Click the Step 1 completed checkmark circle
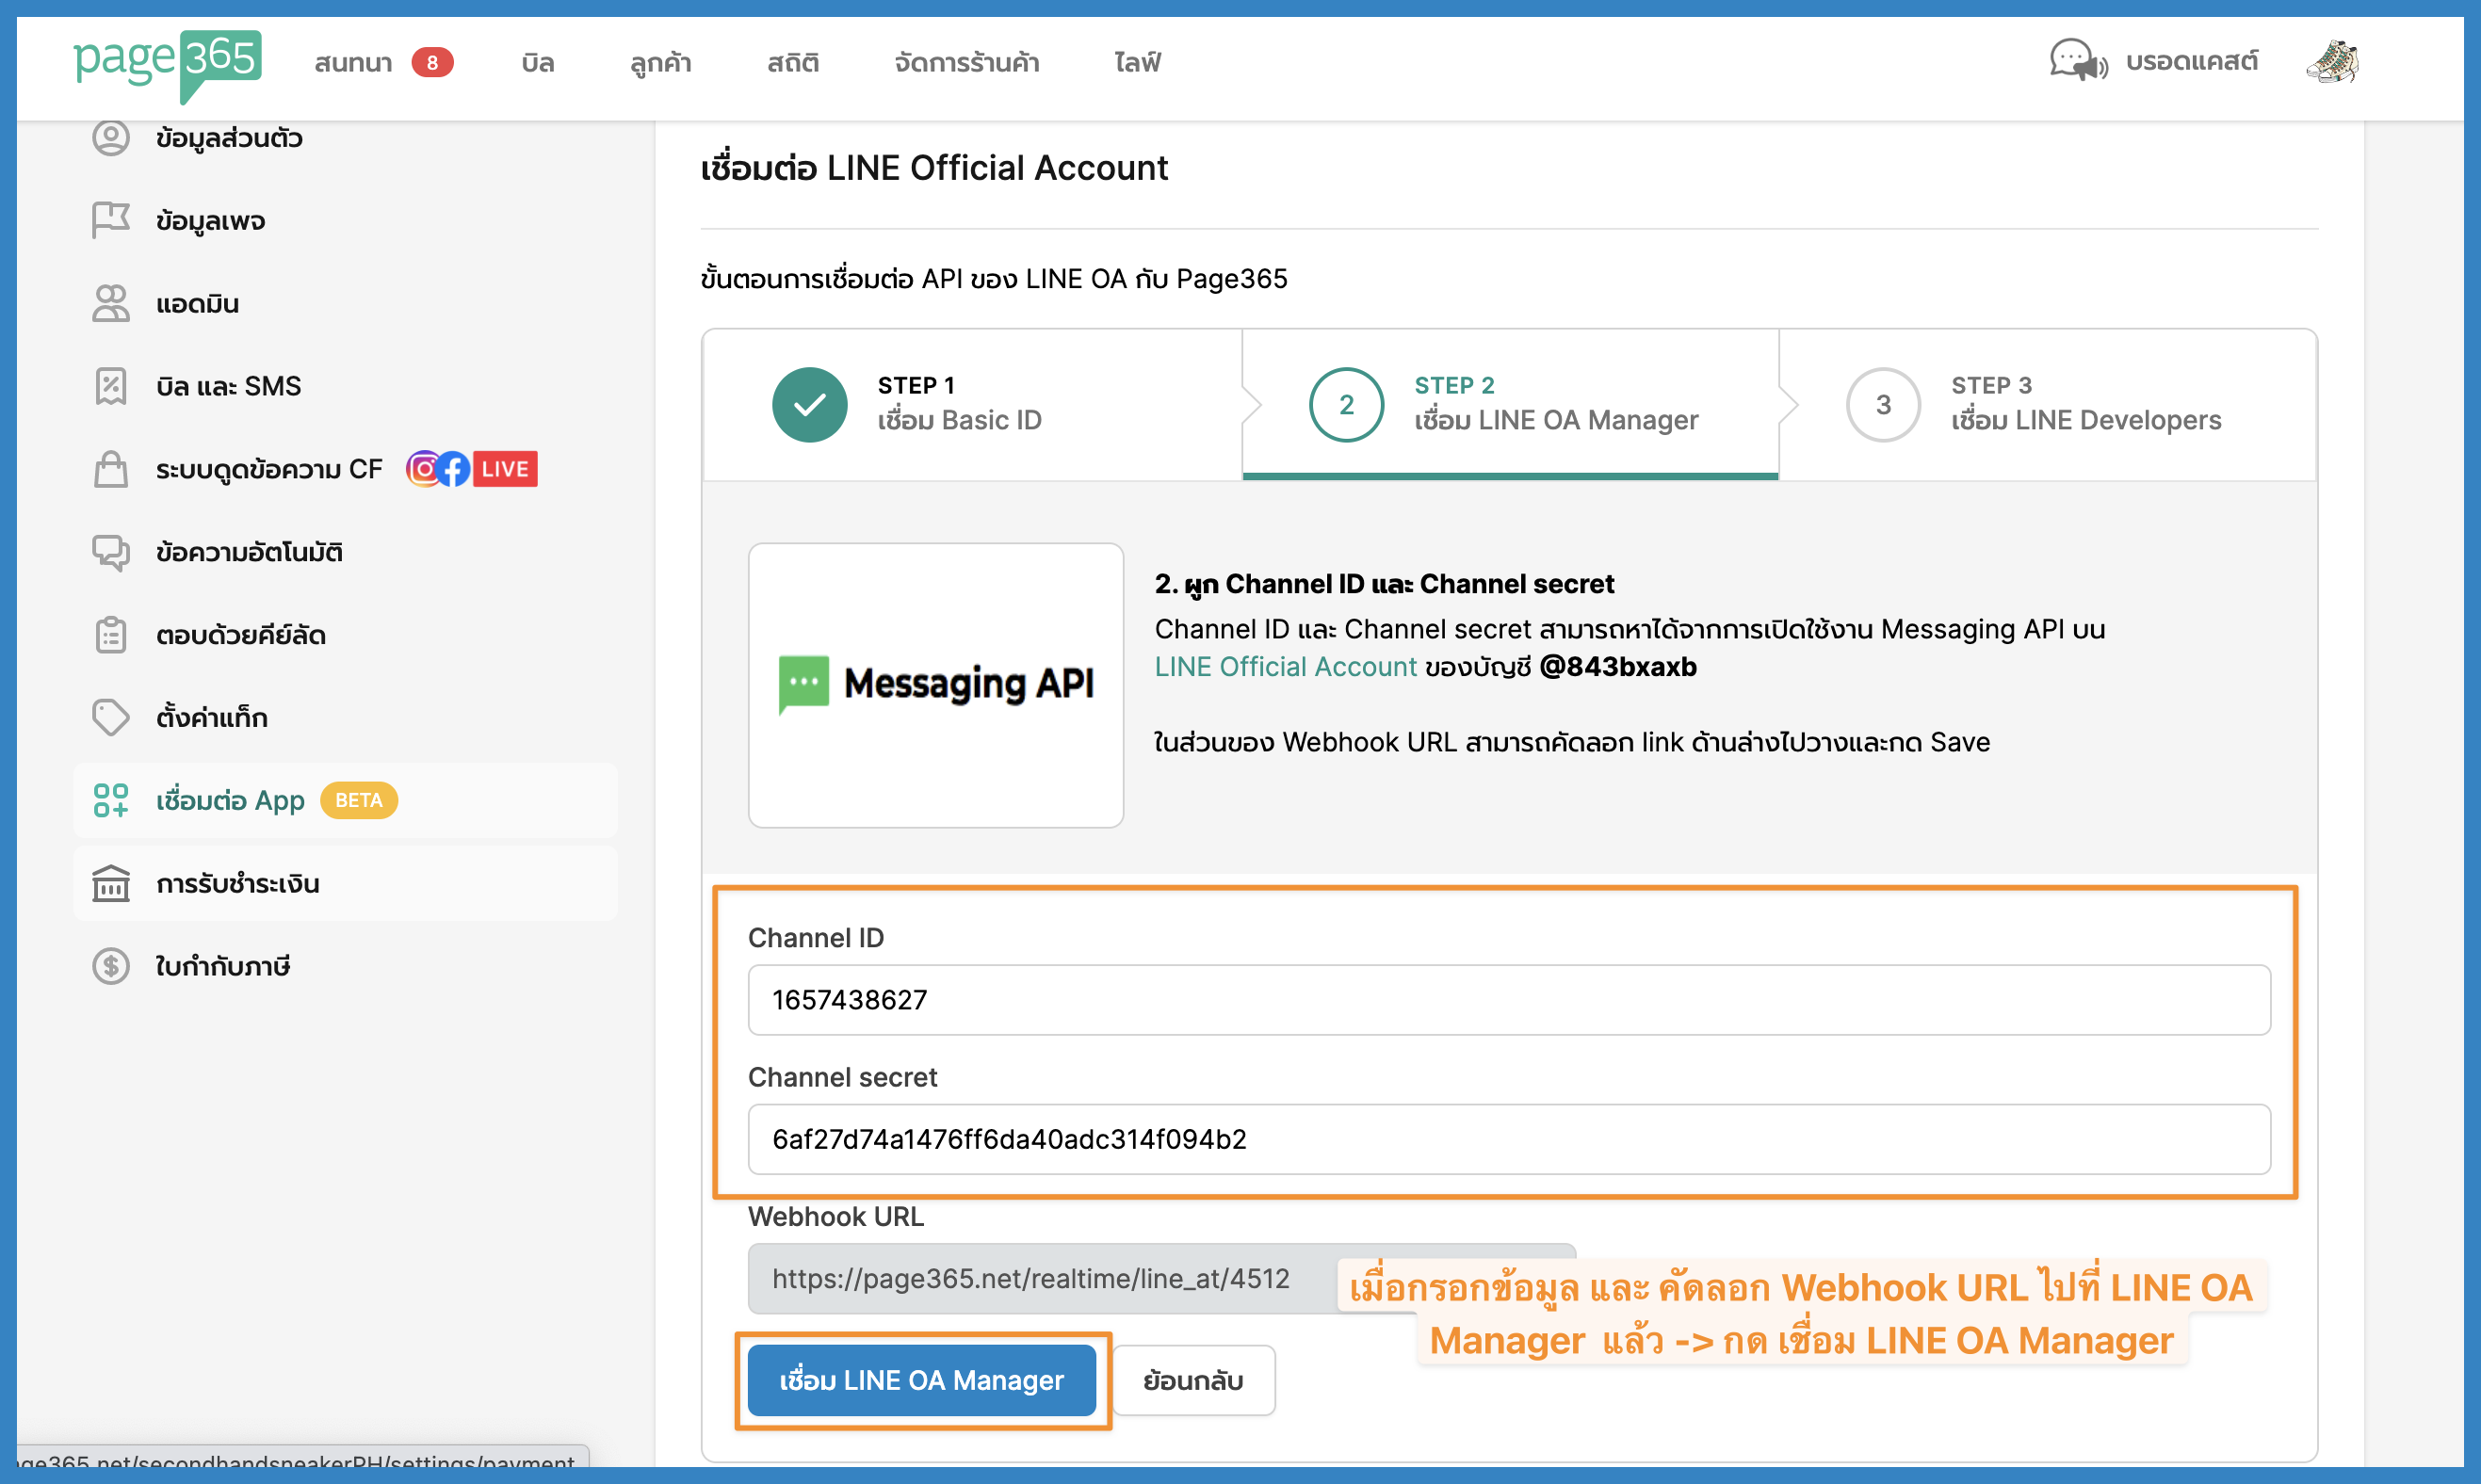 pos(810,404)
